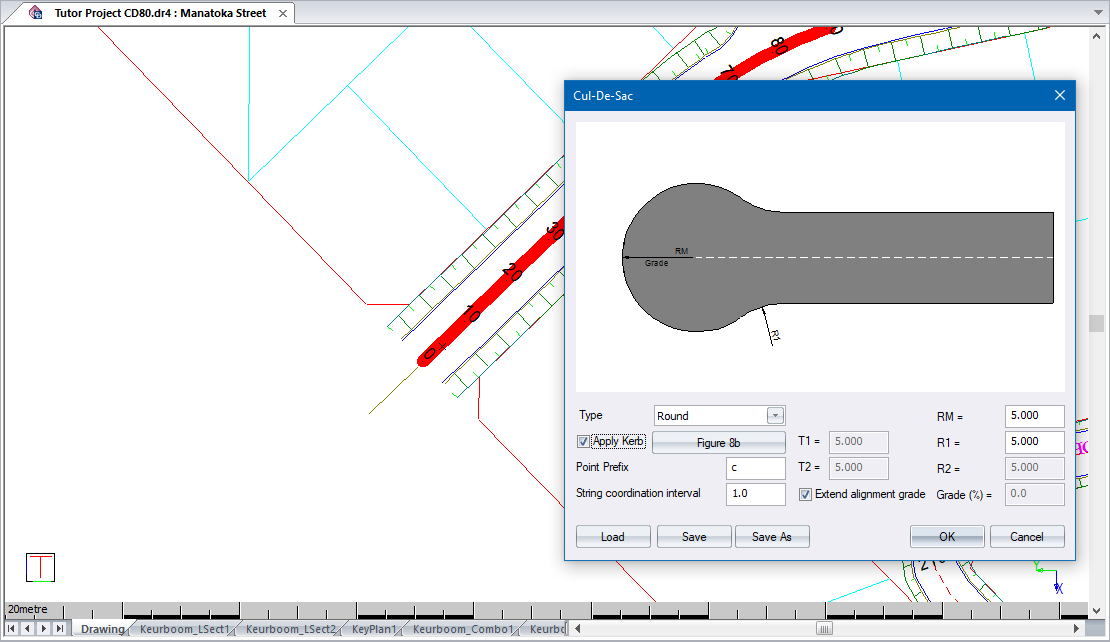
Task: Confirm the dialog with OK
Action: (x=947, y=537)
